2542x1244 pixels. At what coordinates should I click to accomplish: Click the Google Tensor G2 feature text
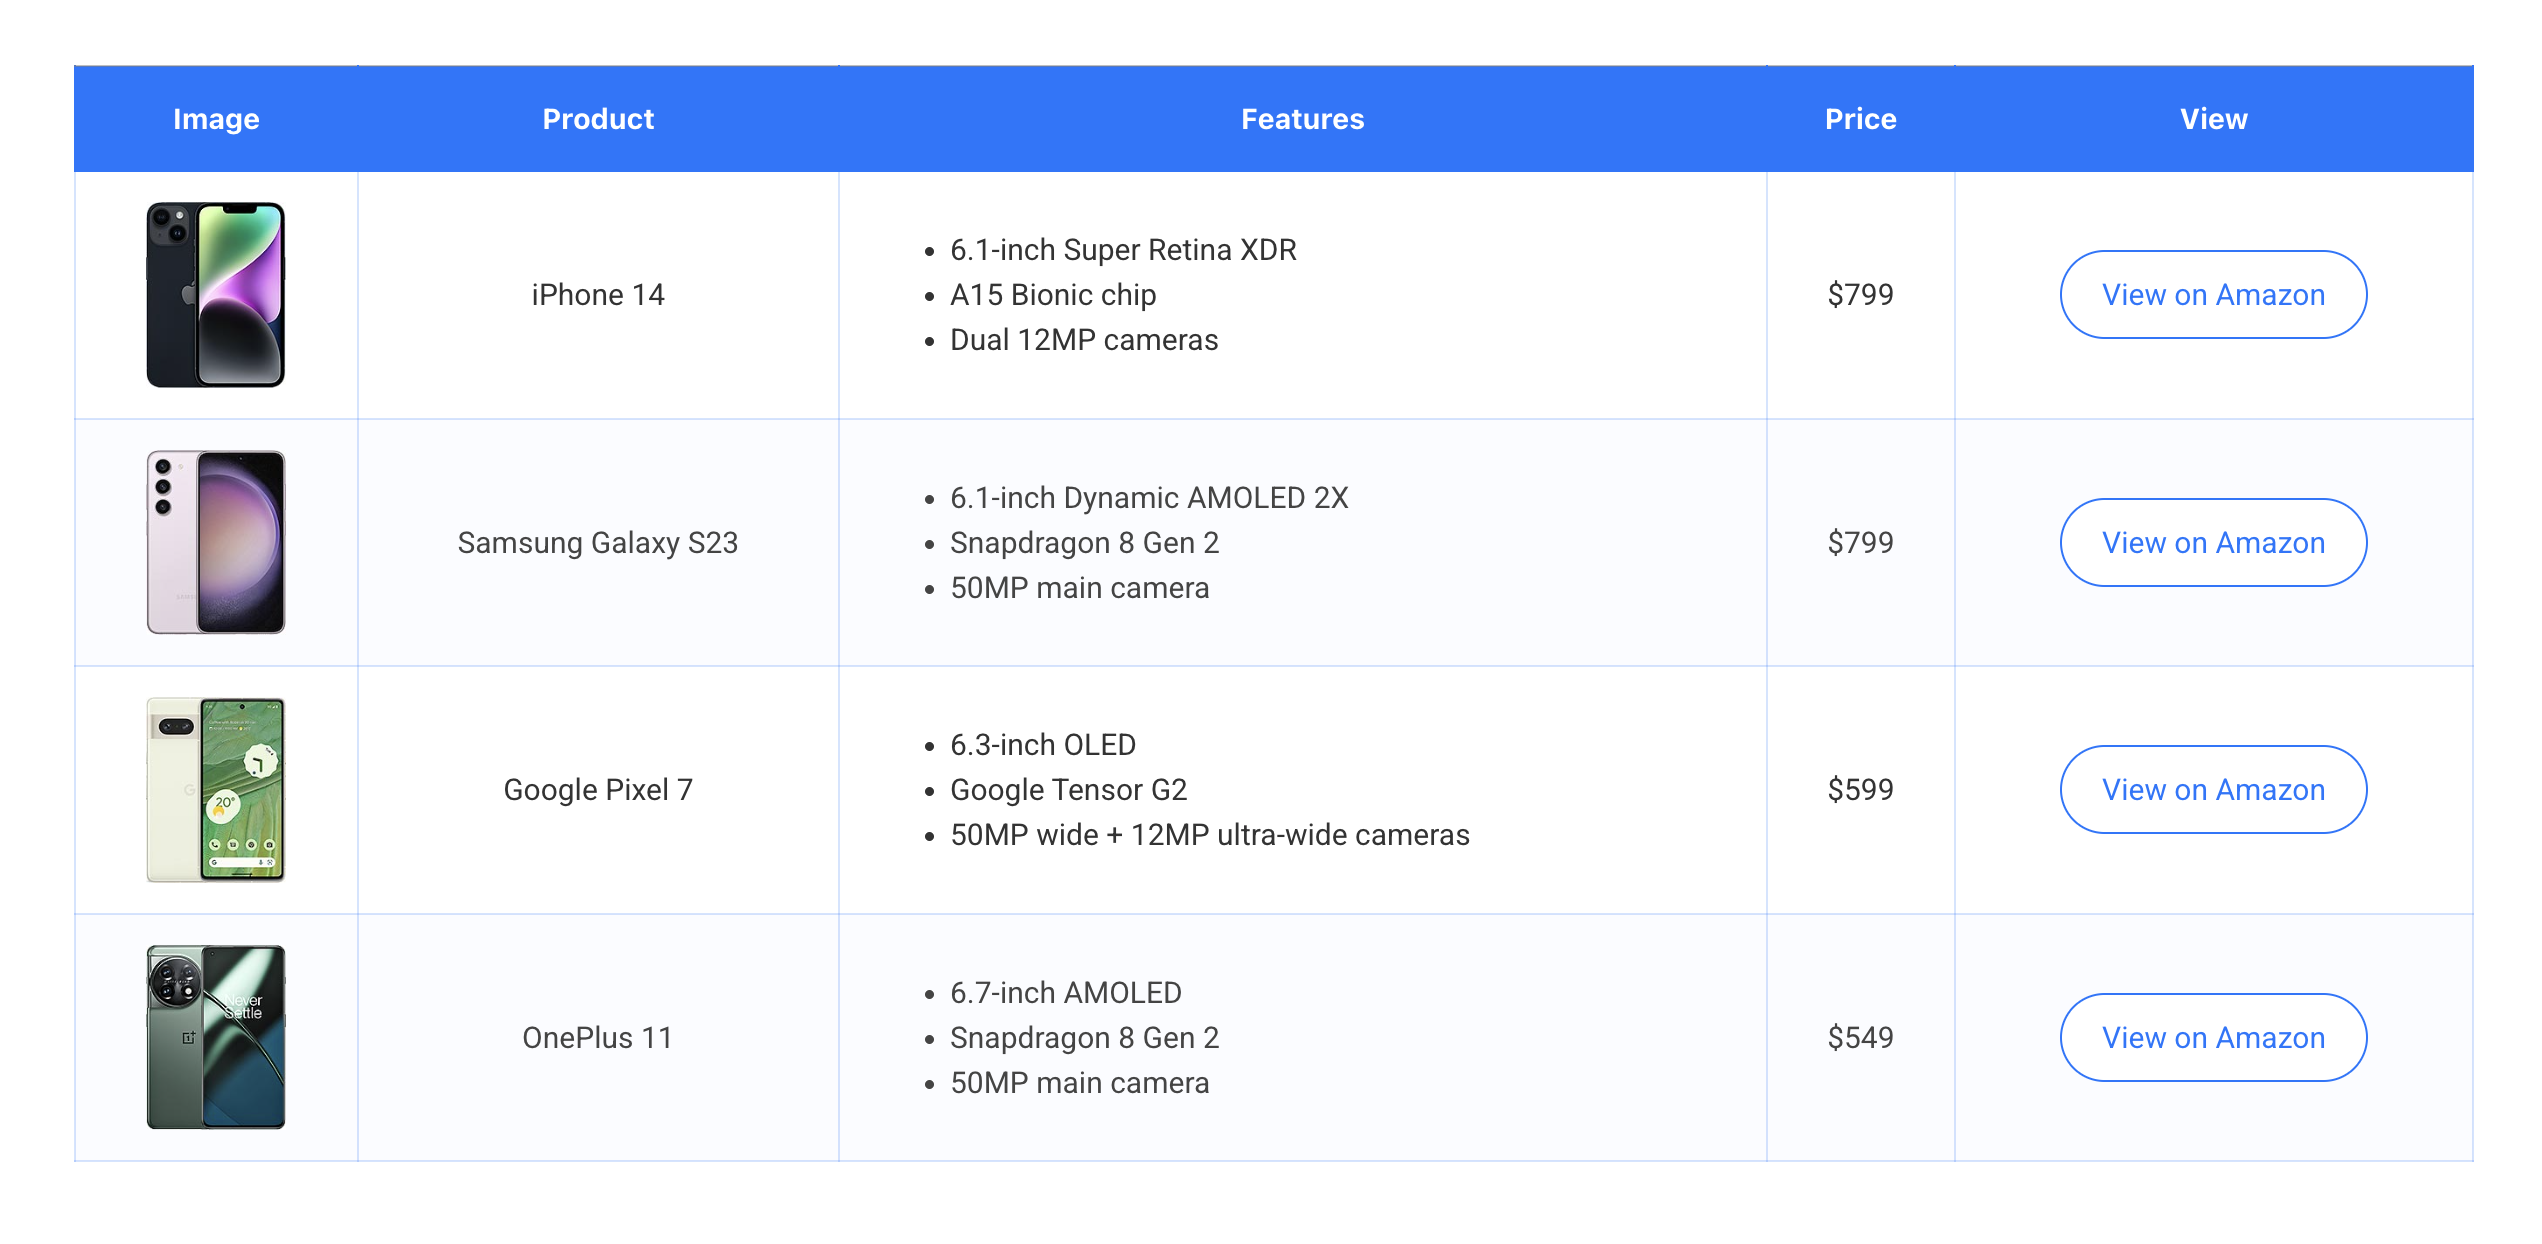(1068, 790)
